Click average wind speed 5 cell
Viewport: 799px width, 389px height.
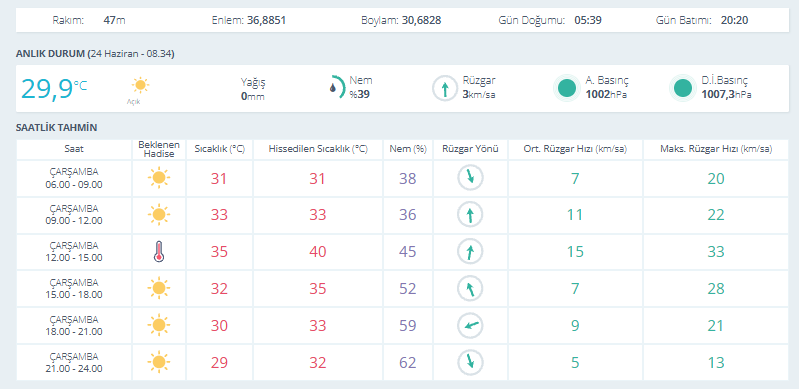(x=575, y=362)
